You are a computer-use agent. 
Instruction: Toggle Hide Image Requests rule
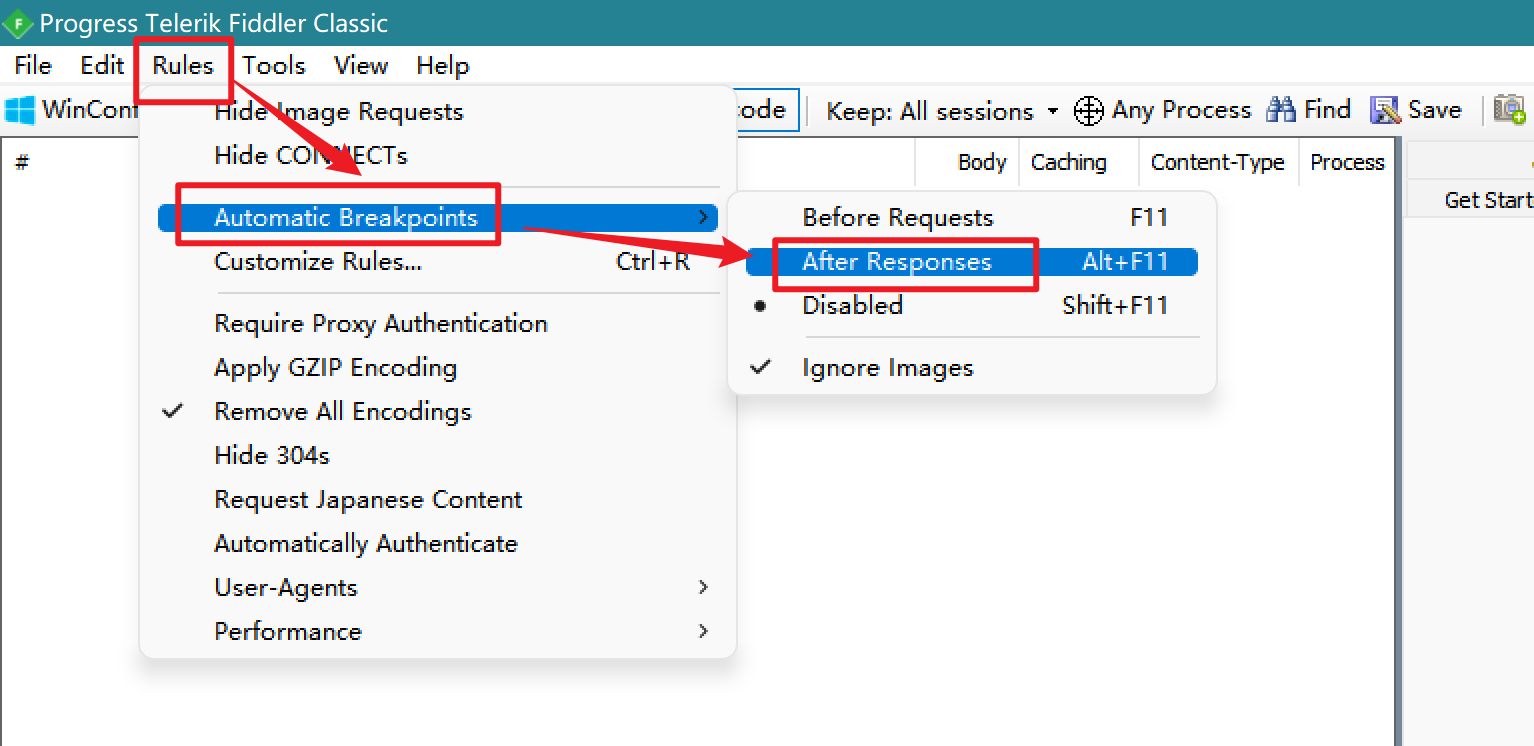tap(438, 111)
